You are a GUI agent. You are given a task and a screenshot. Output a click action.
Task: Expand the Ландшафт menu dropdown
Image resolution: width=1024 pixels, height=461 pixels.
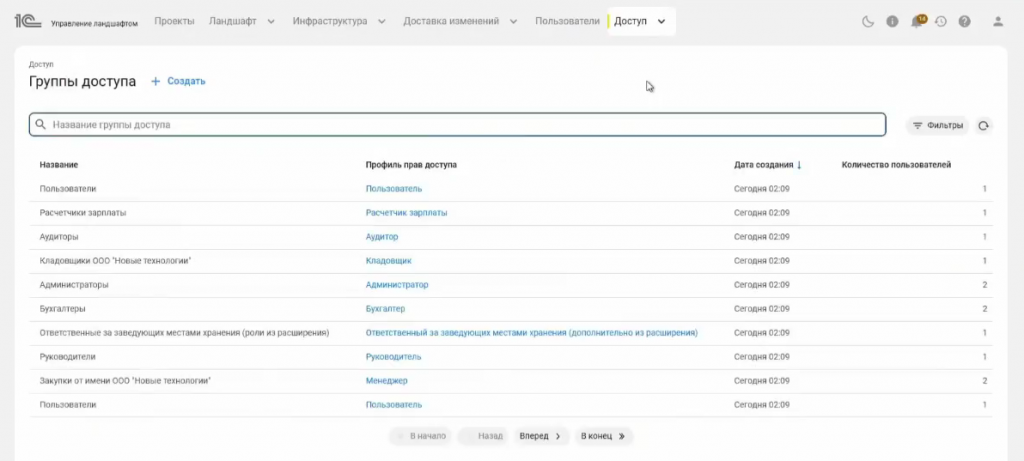[x=271, y=21]
